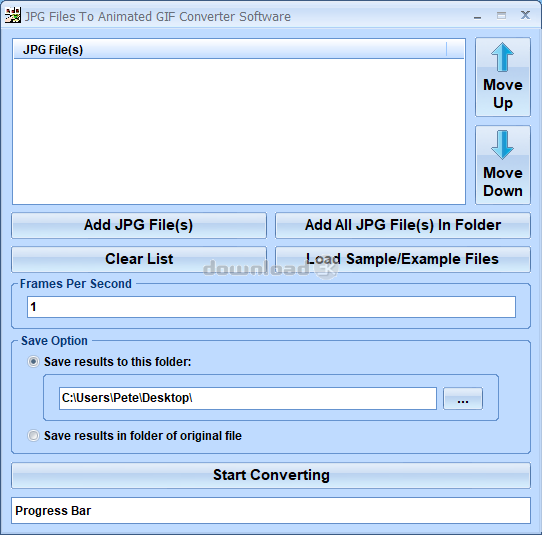Close the JPG to GIF converter window
Image resolution: width=542 pixels, height=535 pixels.
coord(525,15)
